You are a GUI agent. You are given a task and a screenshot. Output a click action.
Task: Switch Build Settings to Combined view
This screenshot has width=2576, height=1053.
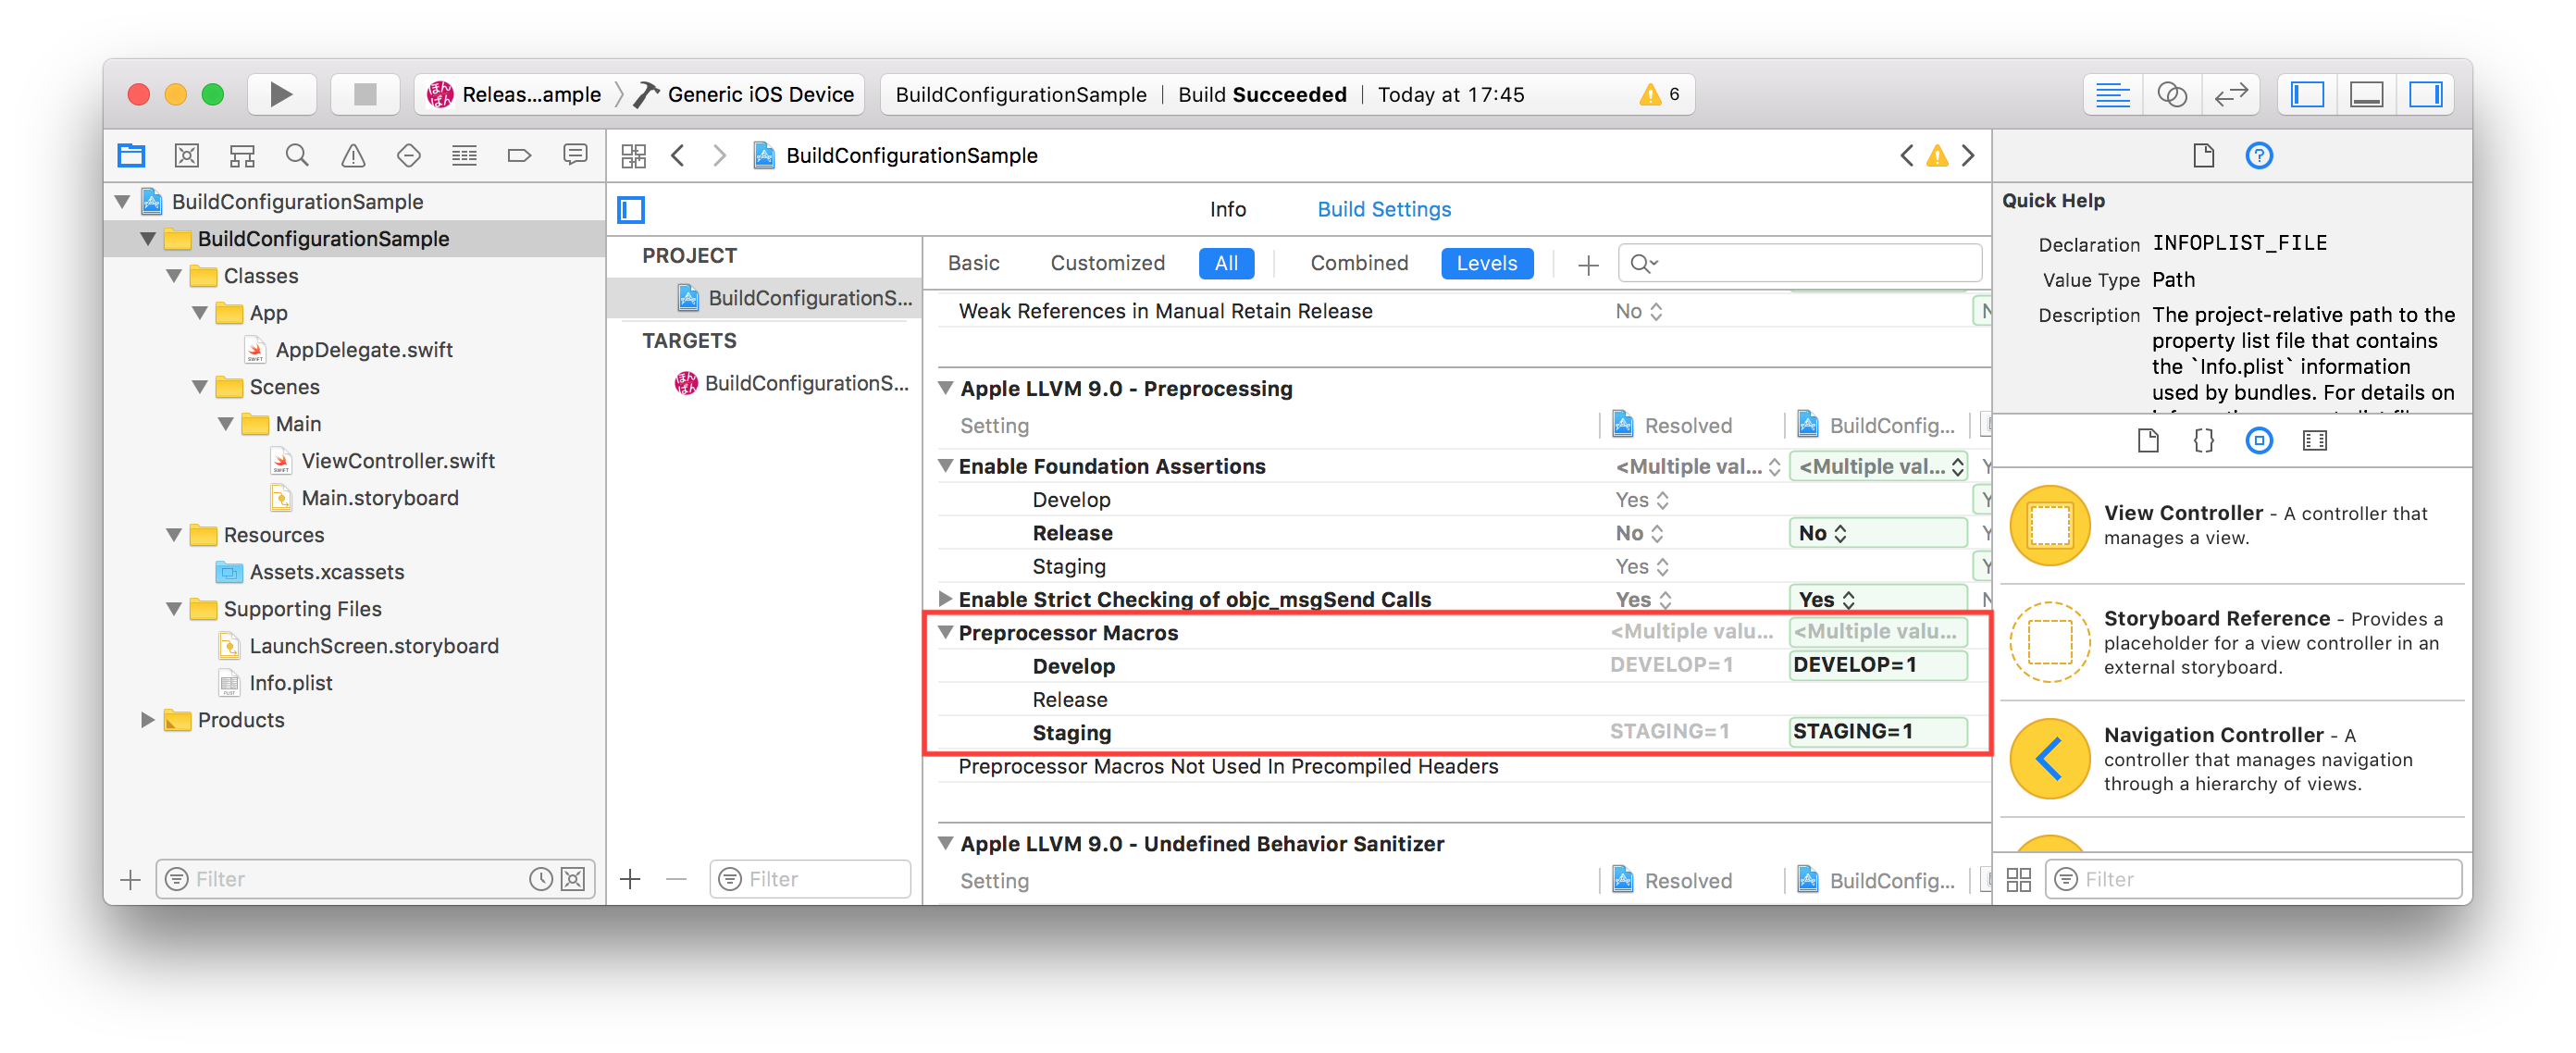(x=1358, y=263)
